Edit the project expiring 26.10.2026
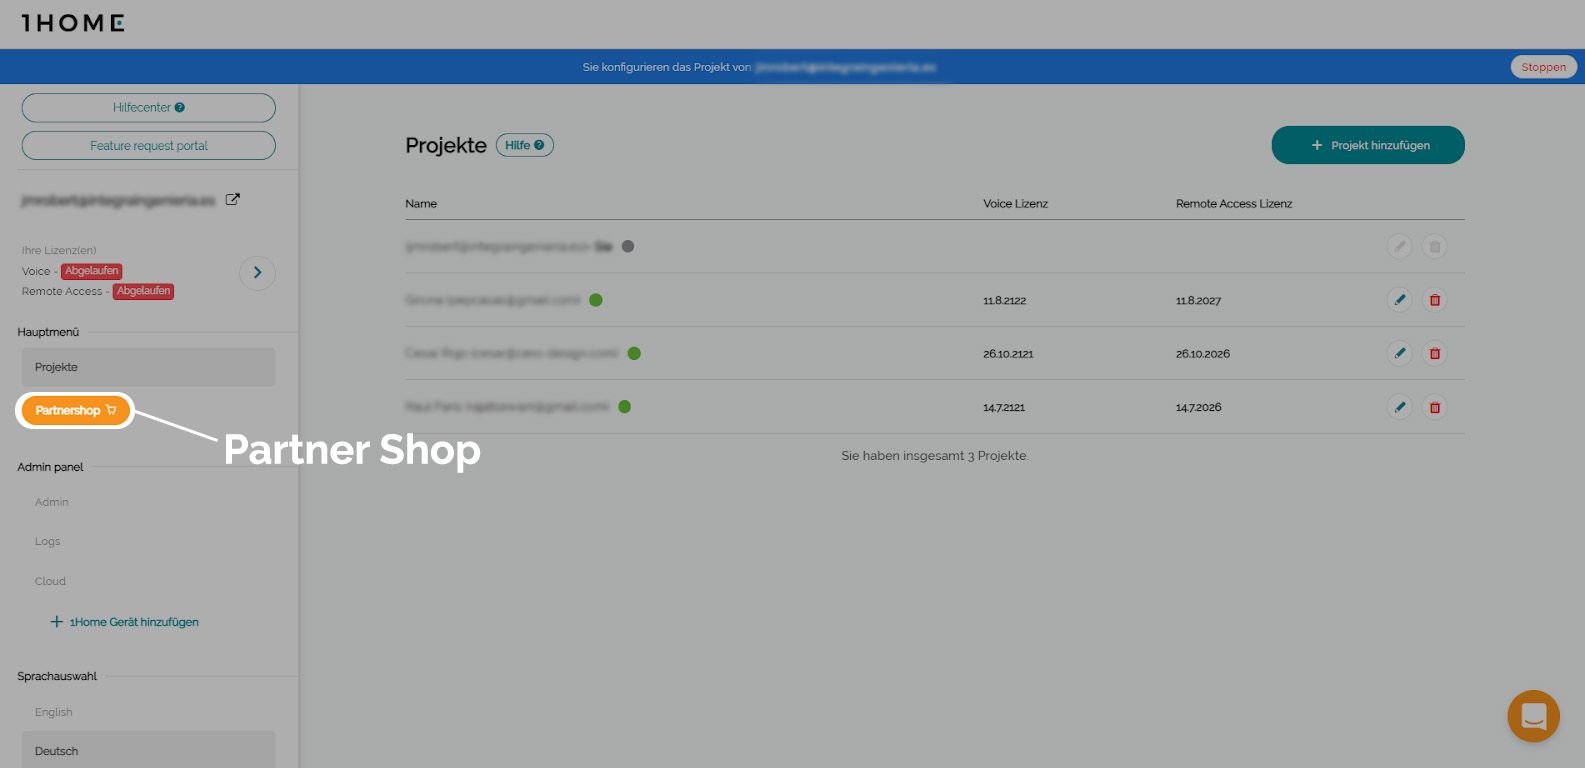The width and height of the screenshot is (1585, 768). [x=1399, y=353]
